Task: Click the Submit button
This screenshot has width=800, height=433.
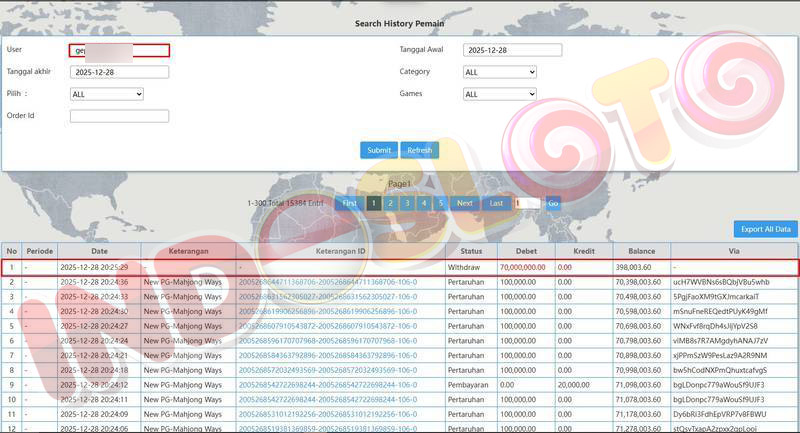Action: click(379, 150)
